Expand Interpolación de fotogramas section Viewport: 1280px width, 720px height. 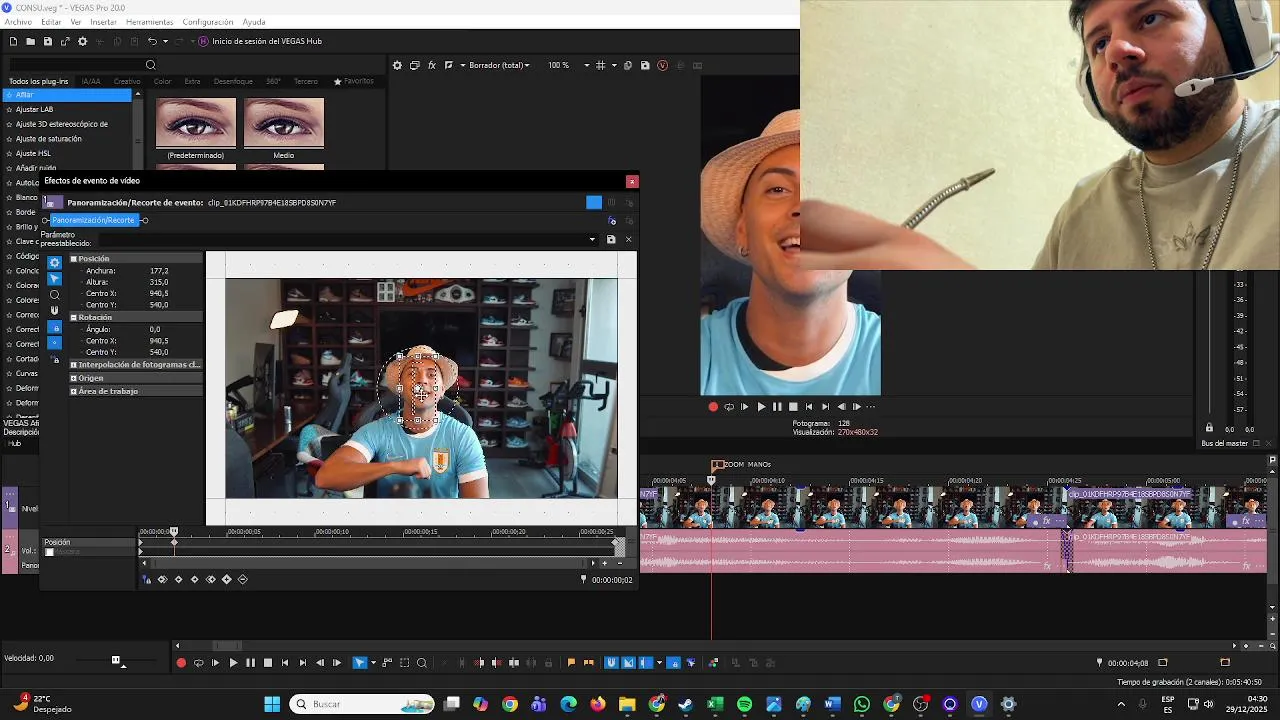[x=73, y=365]
